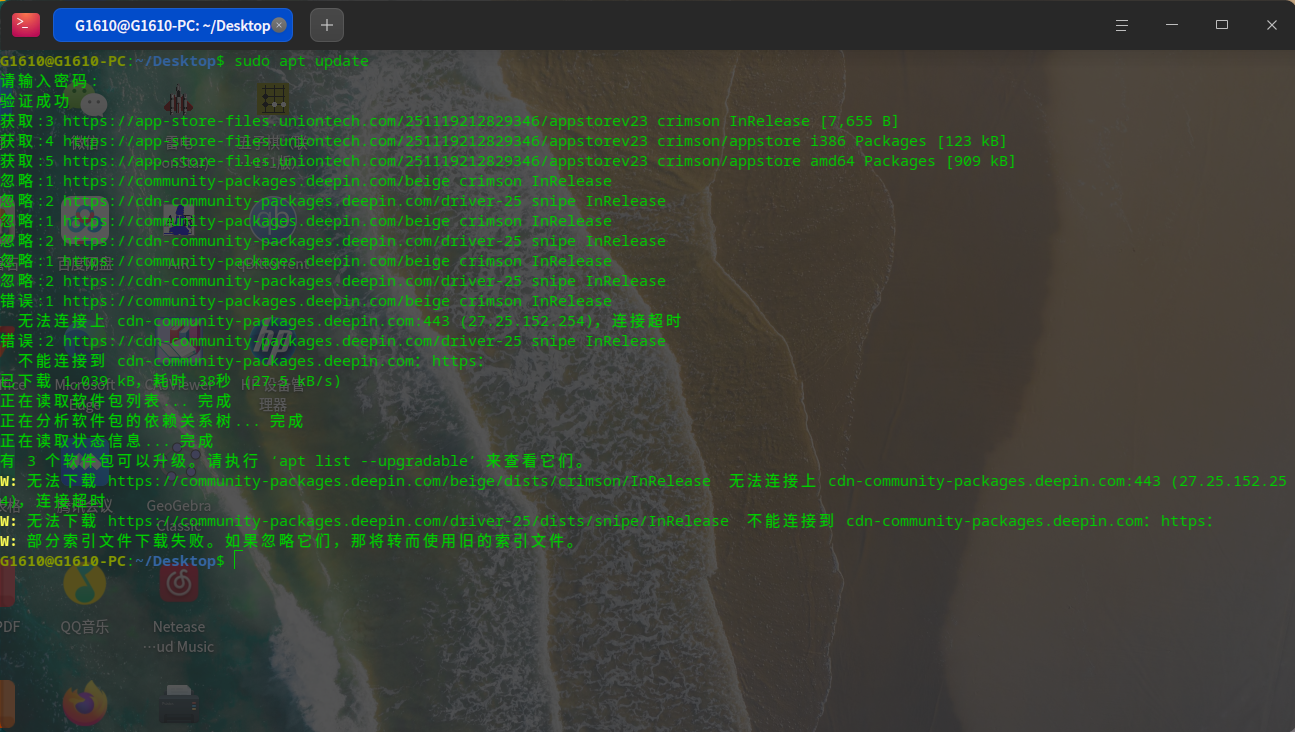Click the W: '部分索引文件下载失败' warning line
Viewport: 1295px width, 732px height.
[289, 541]
